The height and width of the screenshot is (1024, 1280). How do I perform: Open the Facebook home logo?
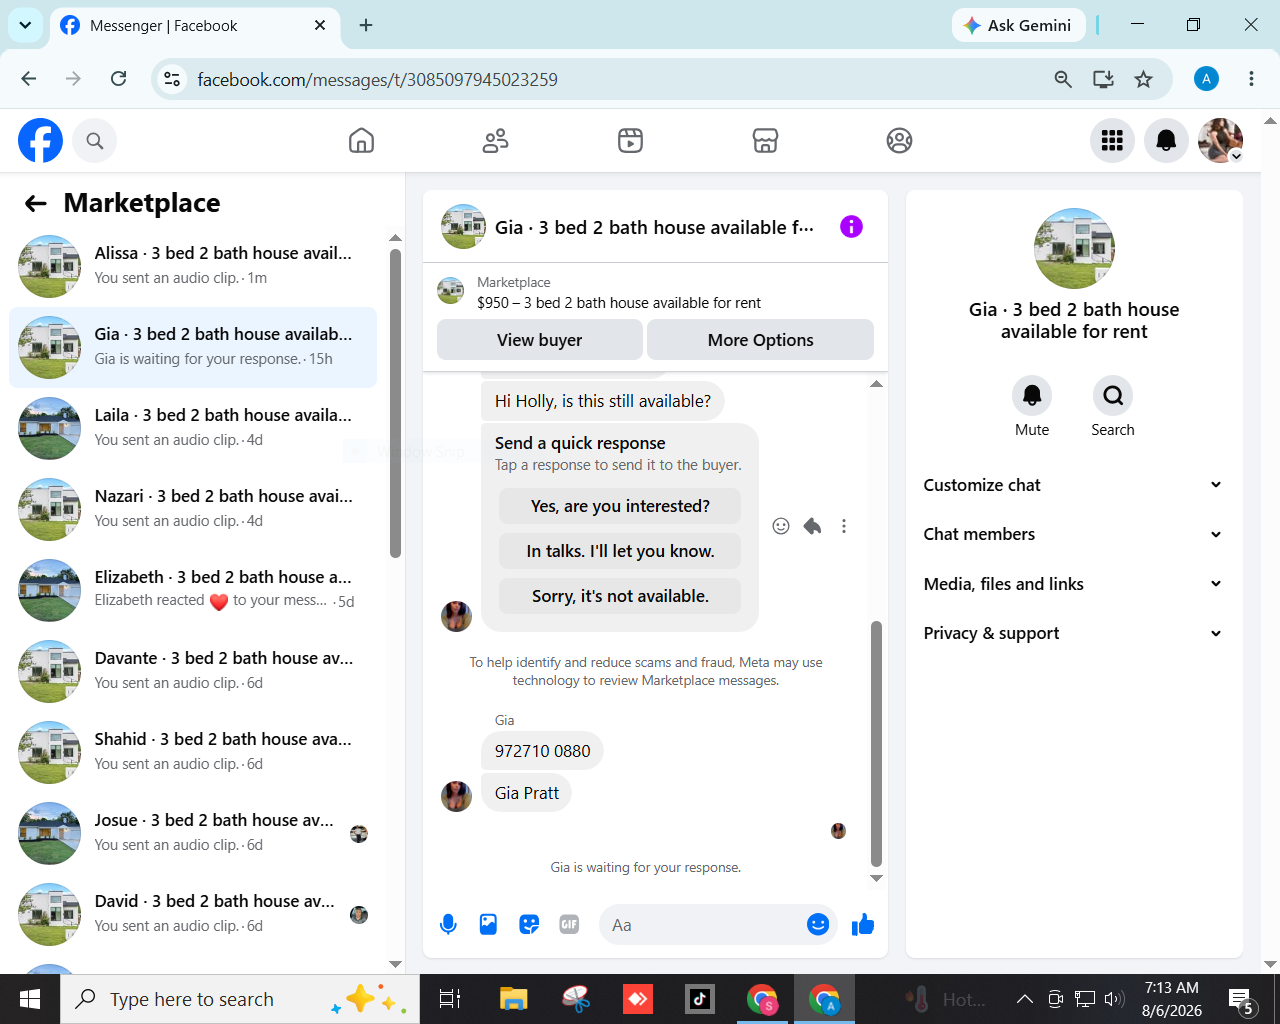coord(40,140)
